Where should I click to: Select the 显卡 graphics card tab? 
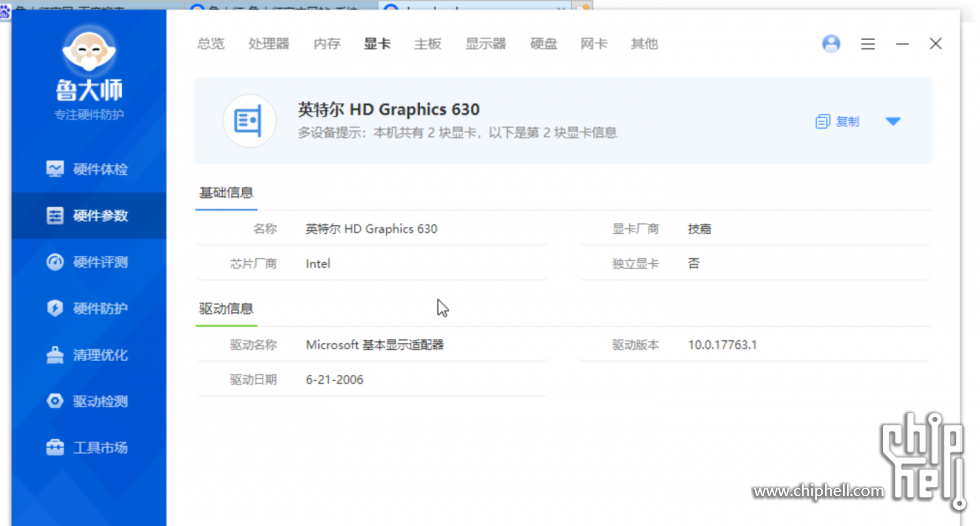378,44
